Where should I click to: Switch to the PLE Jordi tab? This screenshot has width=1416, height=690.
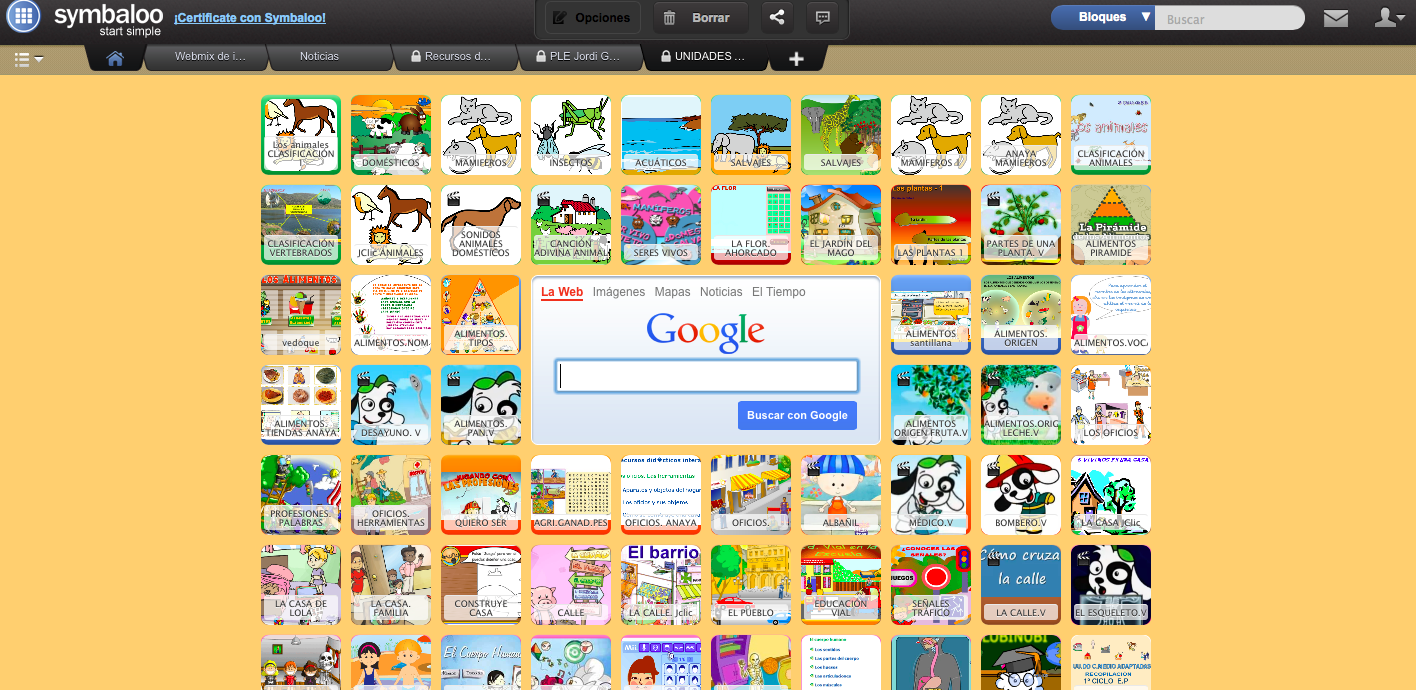point(577,57)
